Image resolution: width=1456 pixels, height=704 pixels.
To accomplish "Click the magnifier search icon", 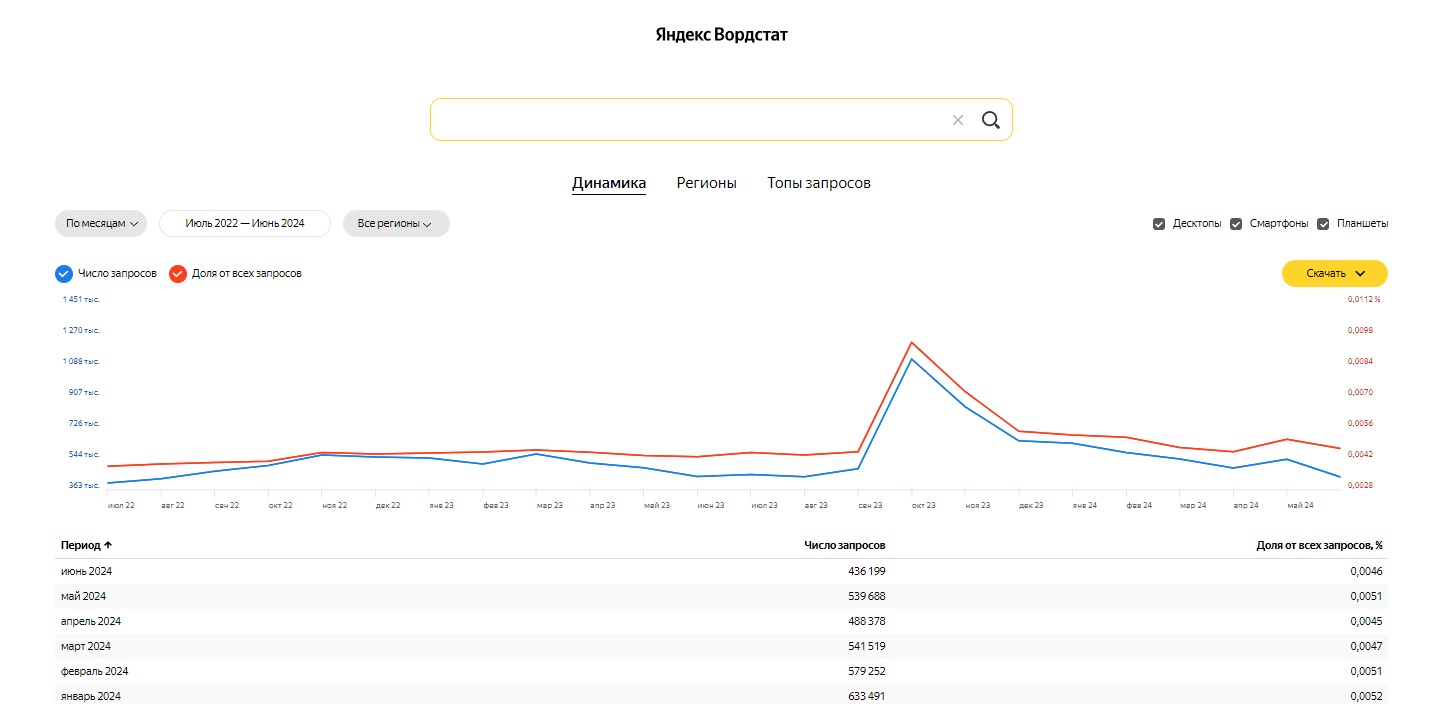I will click(991, 120).
